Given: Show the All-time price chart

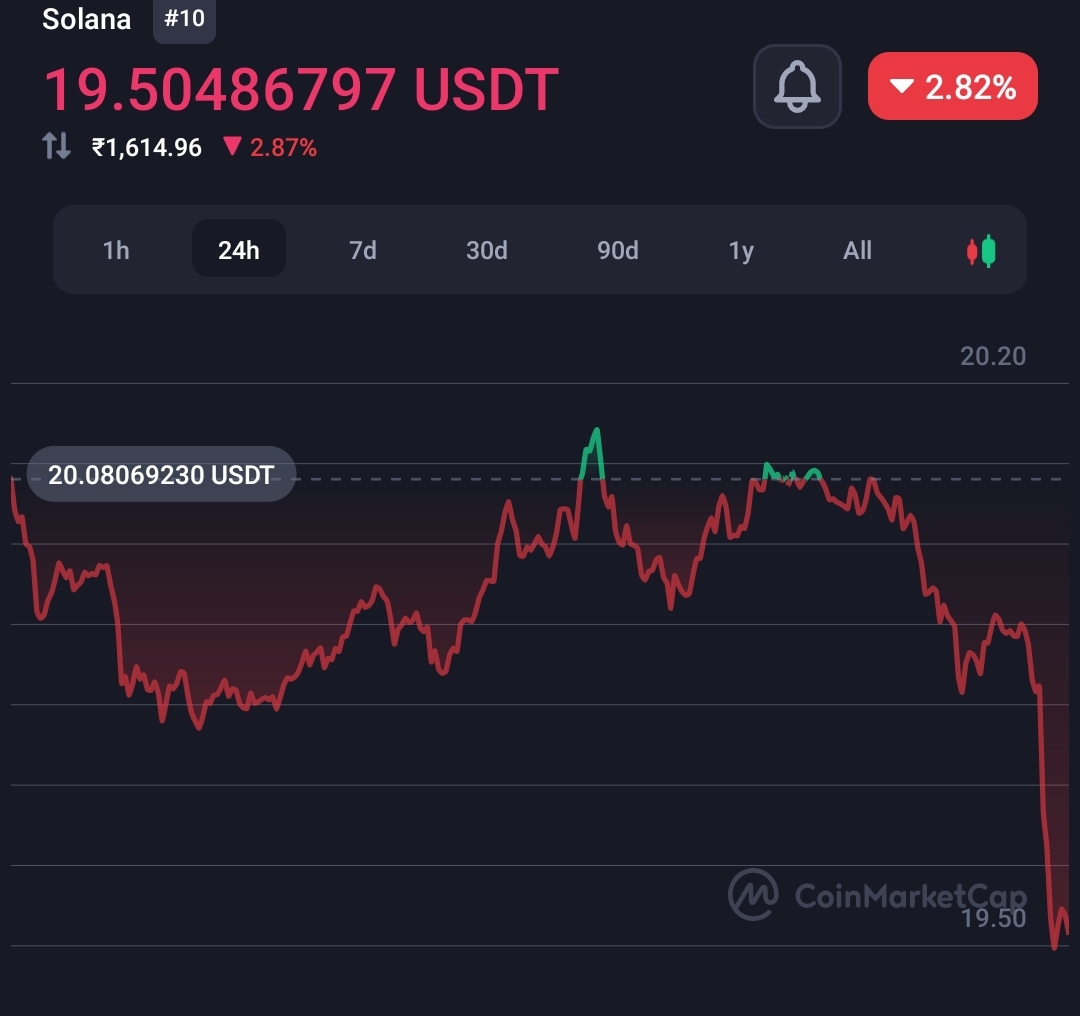Looking at the screenshot, I should (x=857, y=249).
